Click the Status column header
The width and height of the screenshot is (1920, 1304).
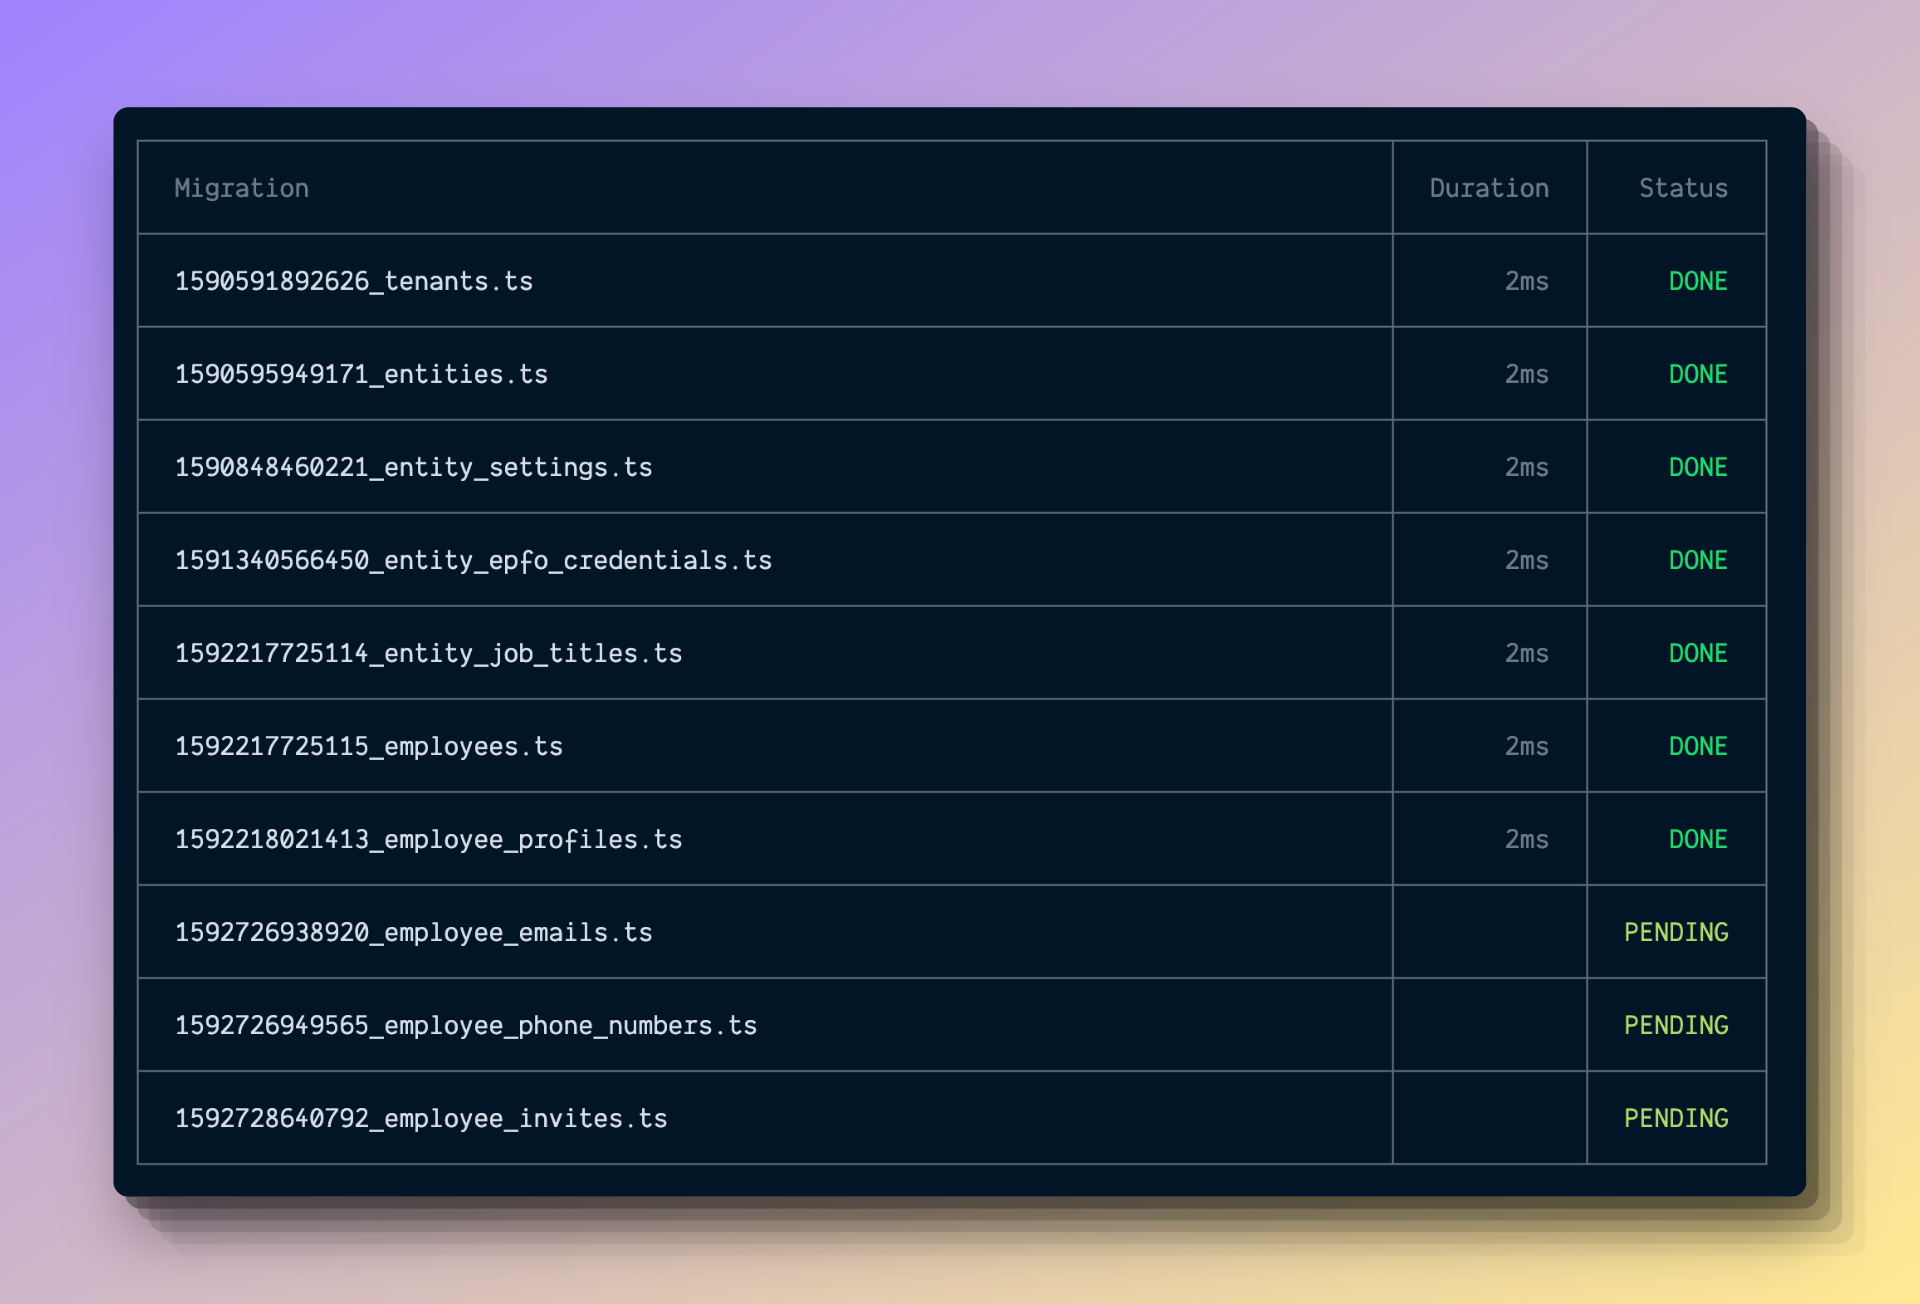coord(1682,188)
